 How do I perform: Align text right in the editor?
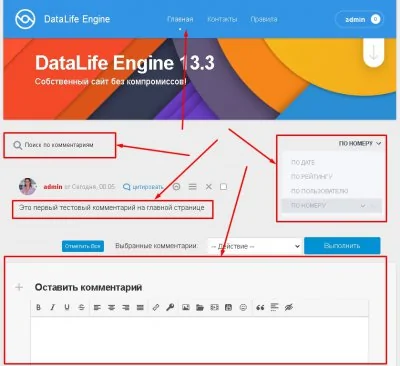click(126, 307)
